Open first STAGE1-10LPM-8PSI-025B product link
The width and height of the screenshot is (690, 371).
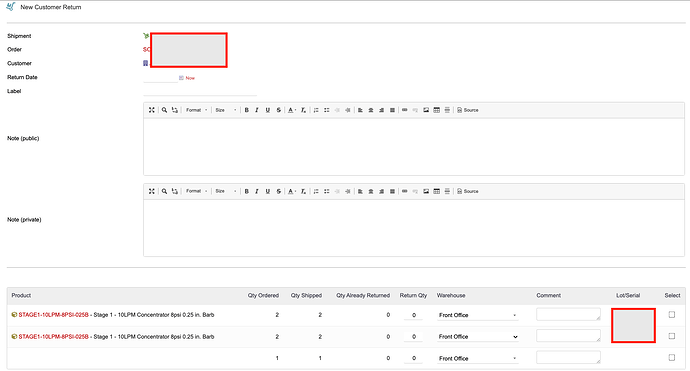click(x=53, y=315)
